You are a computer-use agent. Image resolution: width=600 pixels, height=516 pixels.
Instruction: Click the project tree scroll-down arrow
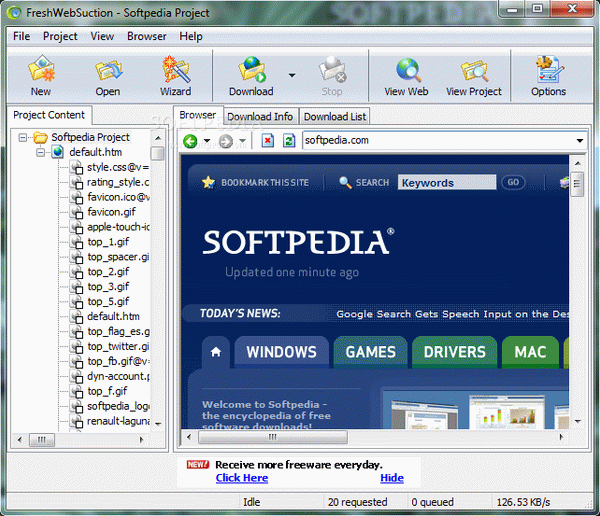[x=158, y=424]
